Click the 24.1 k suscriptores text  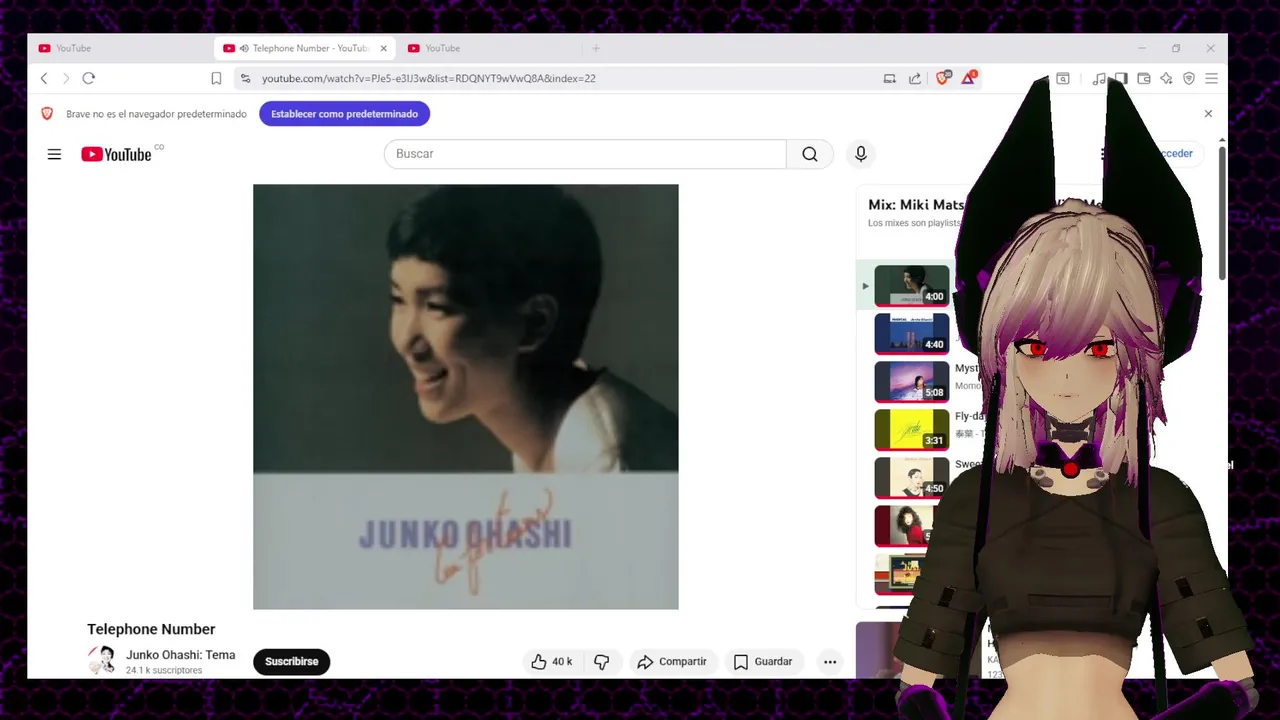coord(164,670)
